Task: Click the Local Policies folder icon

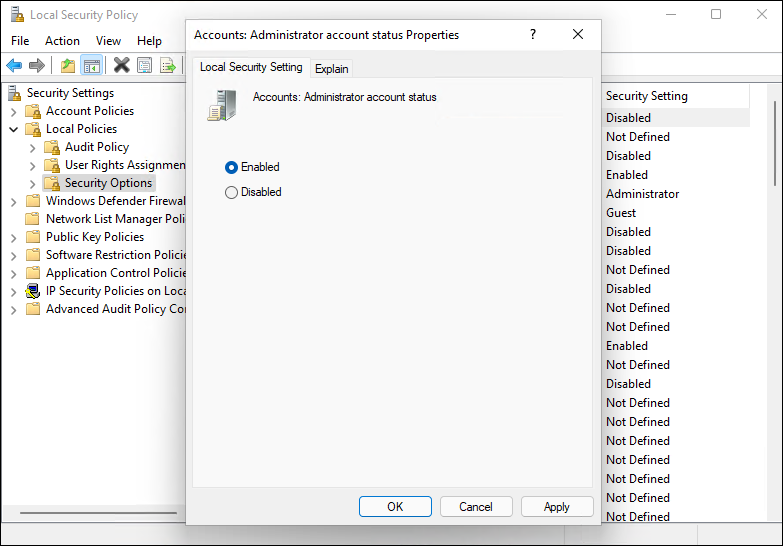Action: pyautogui.click(x=33, y=129)
